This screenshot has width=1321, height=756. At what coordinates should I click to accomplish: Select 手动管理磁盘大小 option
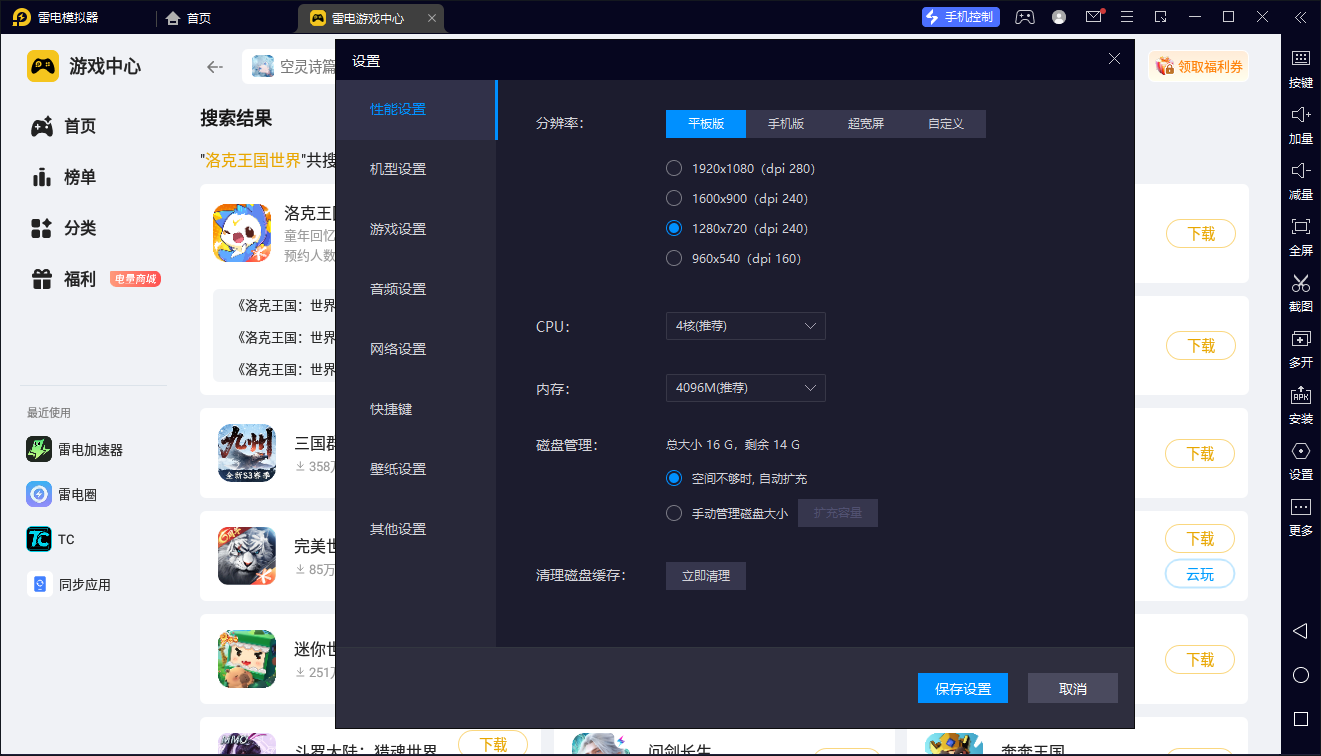click(x=727, y=514)
